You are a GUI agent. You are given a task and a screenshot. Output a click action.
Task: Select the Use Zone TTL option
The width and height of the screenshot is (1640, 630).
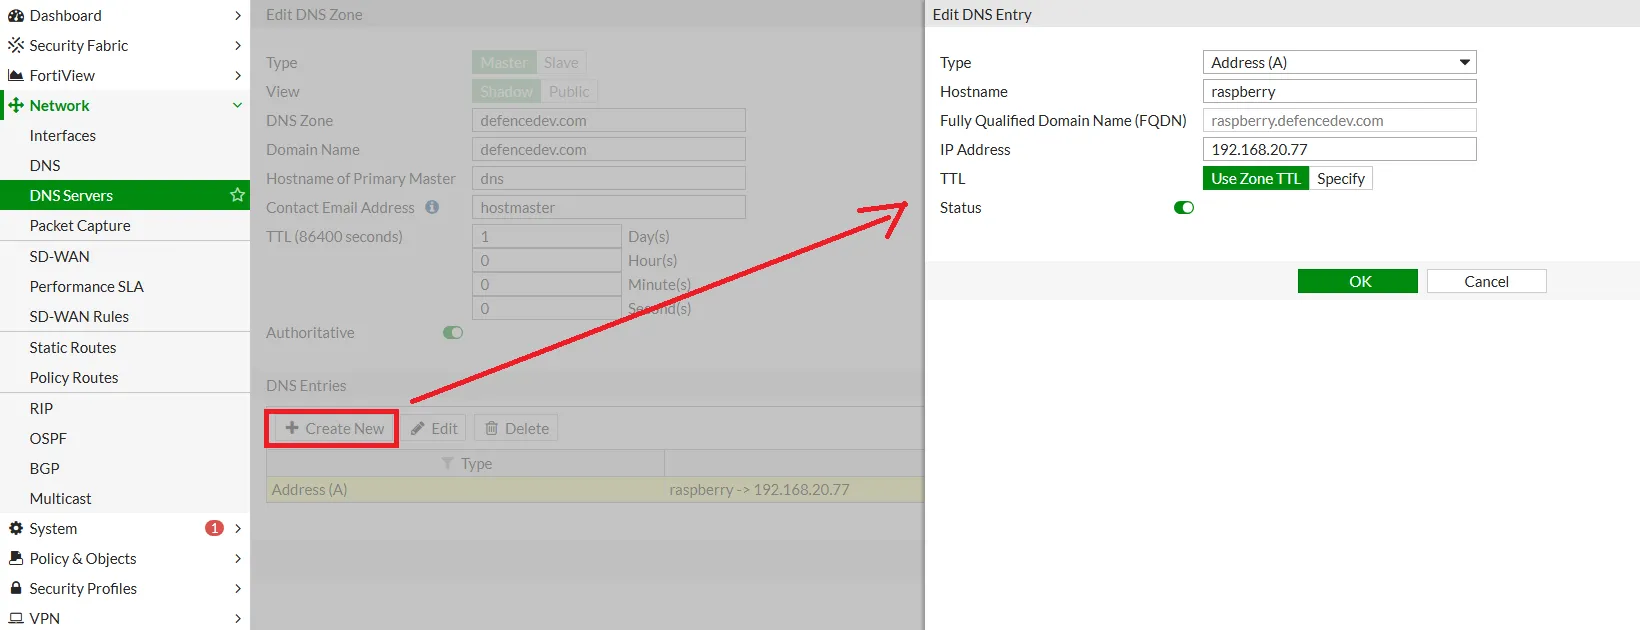[1255, 179]
